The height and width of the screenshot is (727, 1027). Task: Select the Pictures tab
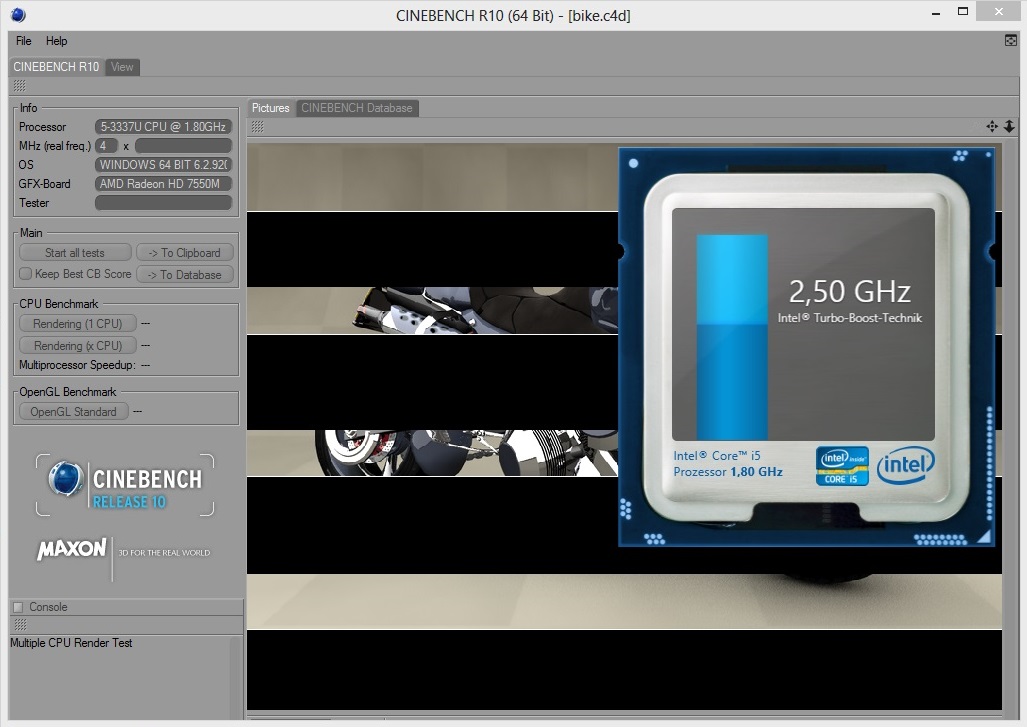point(271,108)
